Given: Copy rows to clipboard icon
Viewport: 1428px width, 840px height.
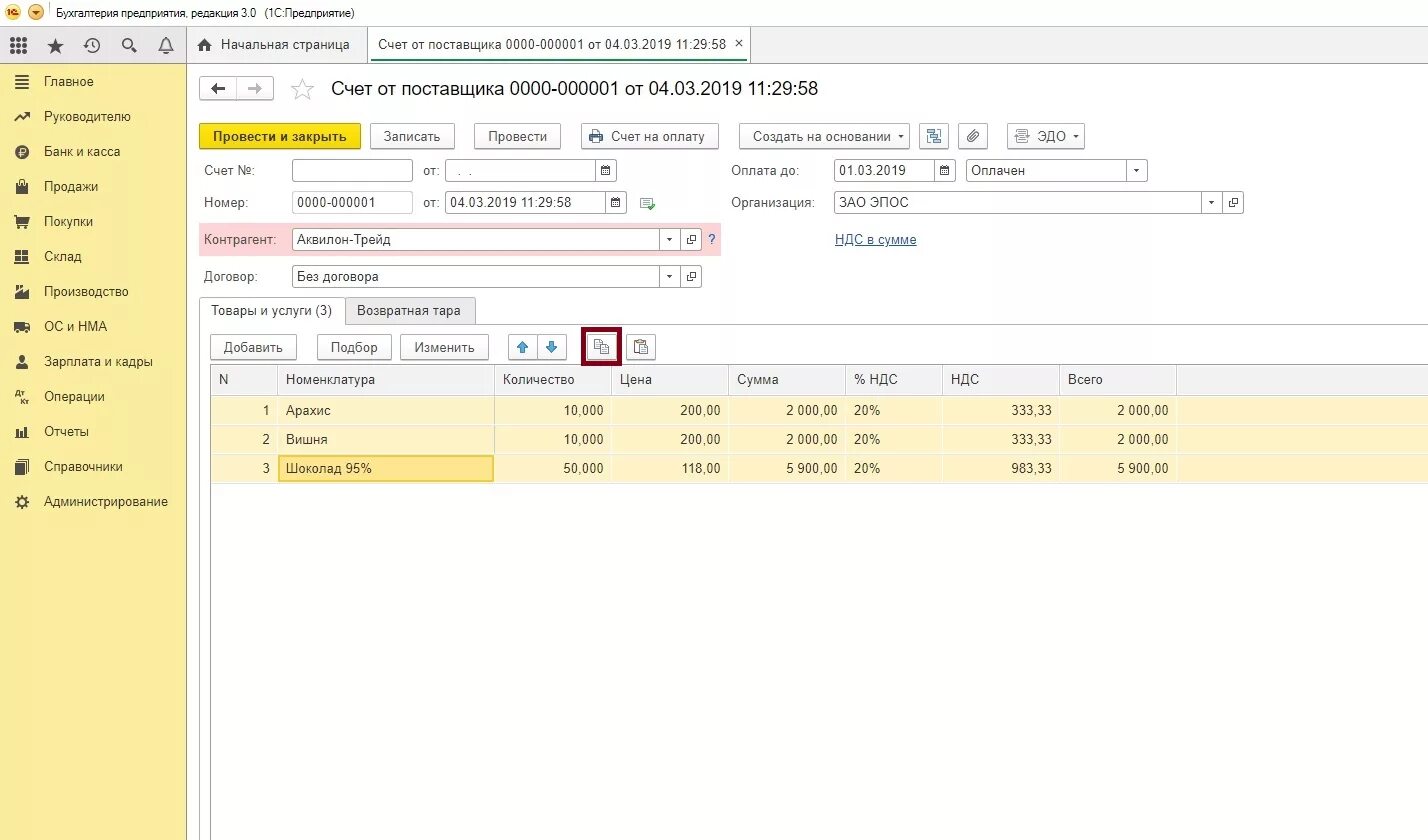Looking at the screenshot, I should coord(601,347).
